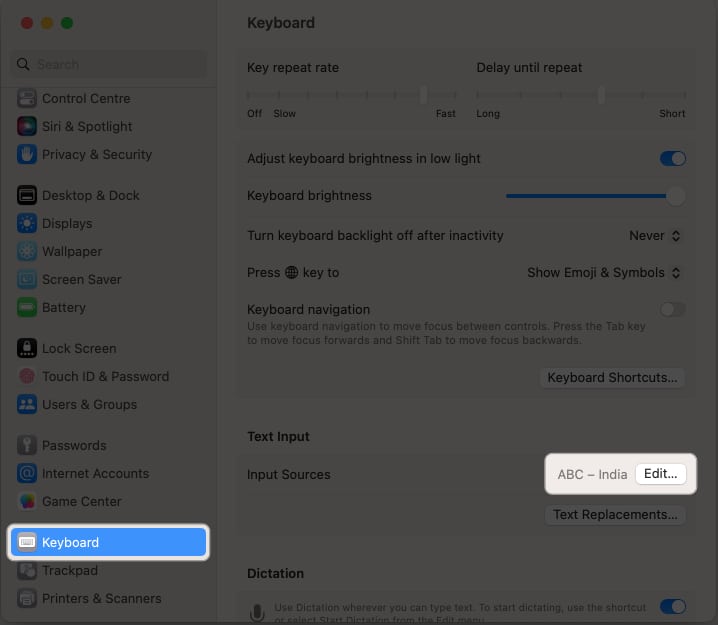Viewport: 718px width, 625px height.
Task: Select the Keyboard sidebar item
Action: [108, 542]
